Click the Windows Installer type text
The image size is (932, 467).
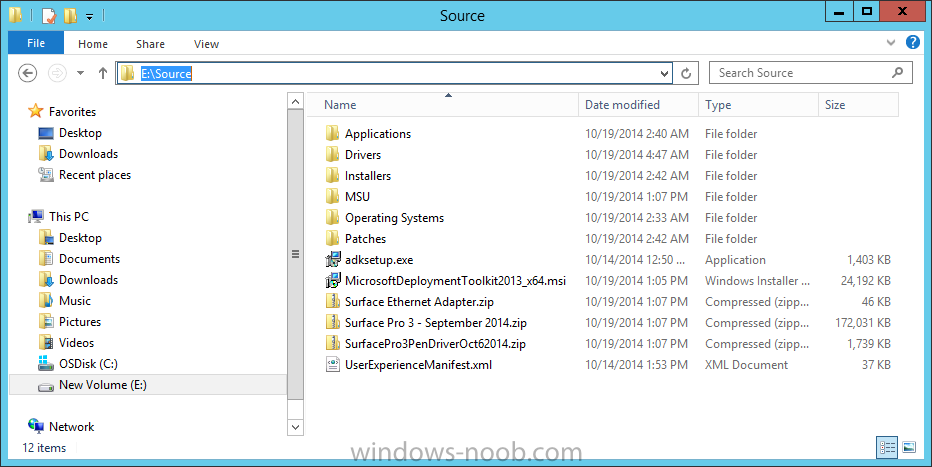[x=757, y=280]
